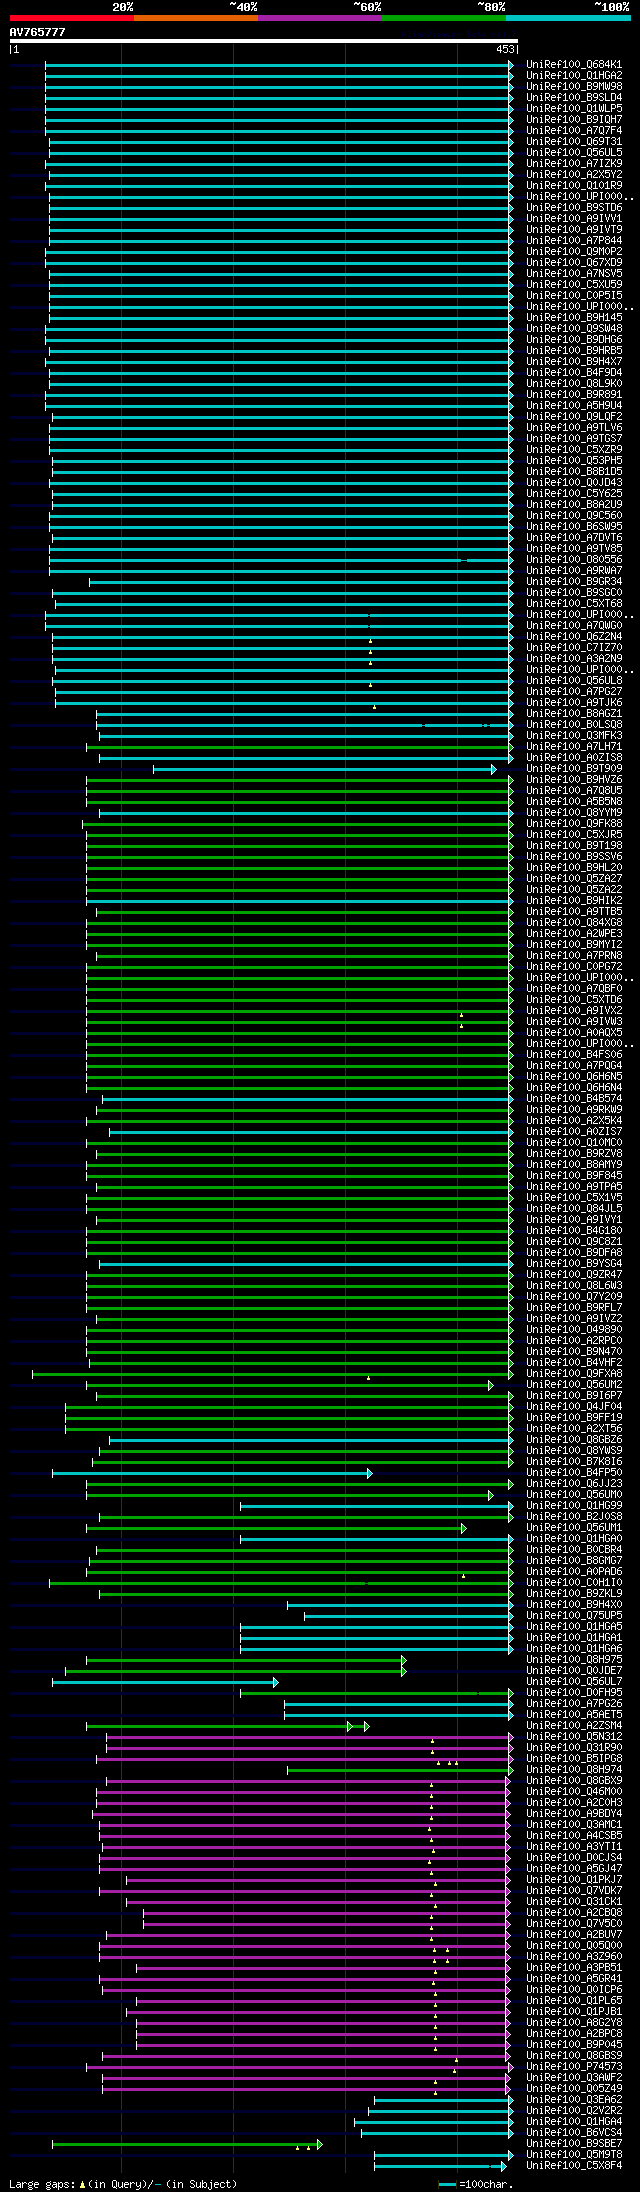Select the UniRef100_A3PB51 label
This screenshot has width=640, height=2192.
574,1967
